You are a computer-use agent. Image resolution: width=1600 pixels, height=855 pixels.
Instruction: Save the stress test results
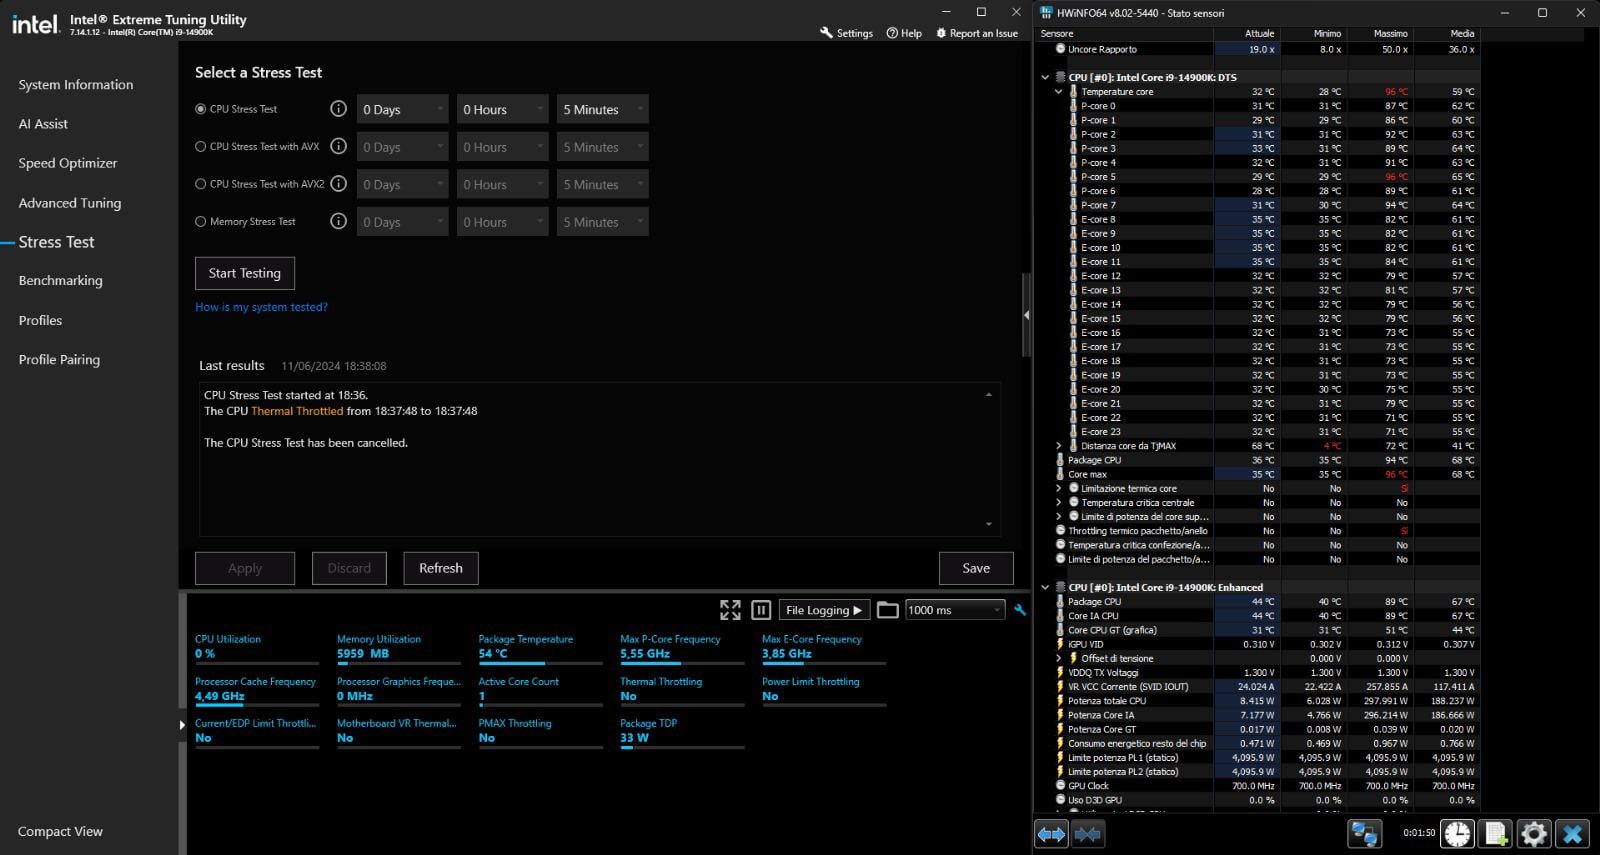tap(976, 568)
